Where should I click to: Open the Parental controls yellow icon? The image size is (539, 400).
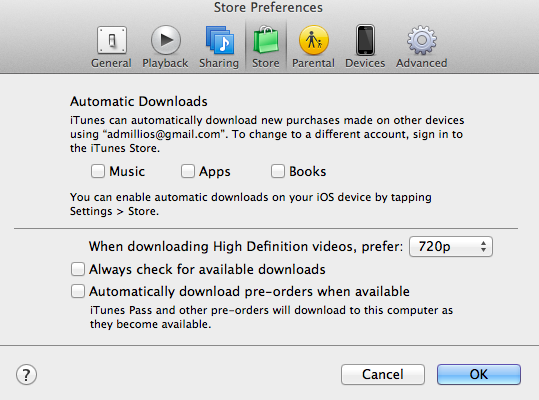(x=314, y=40)
